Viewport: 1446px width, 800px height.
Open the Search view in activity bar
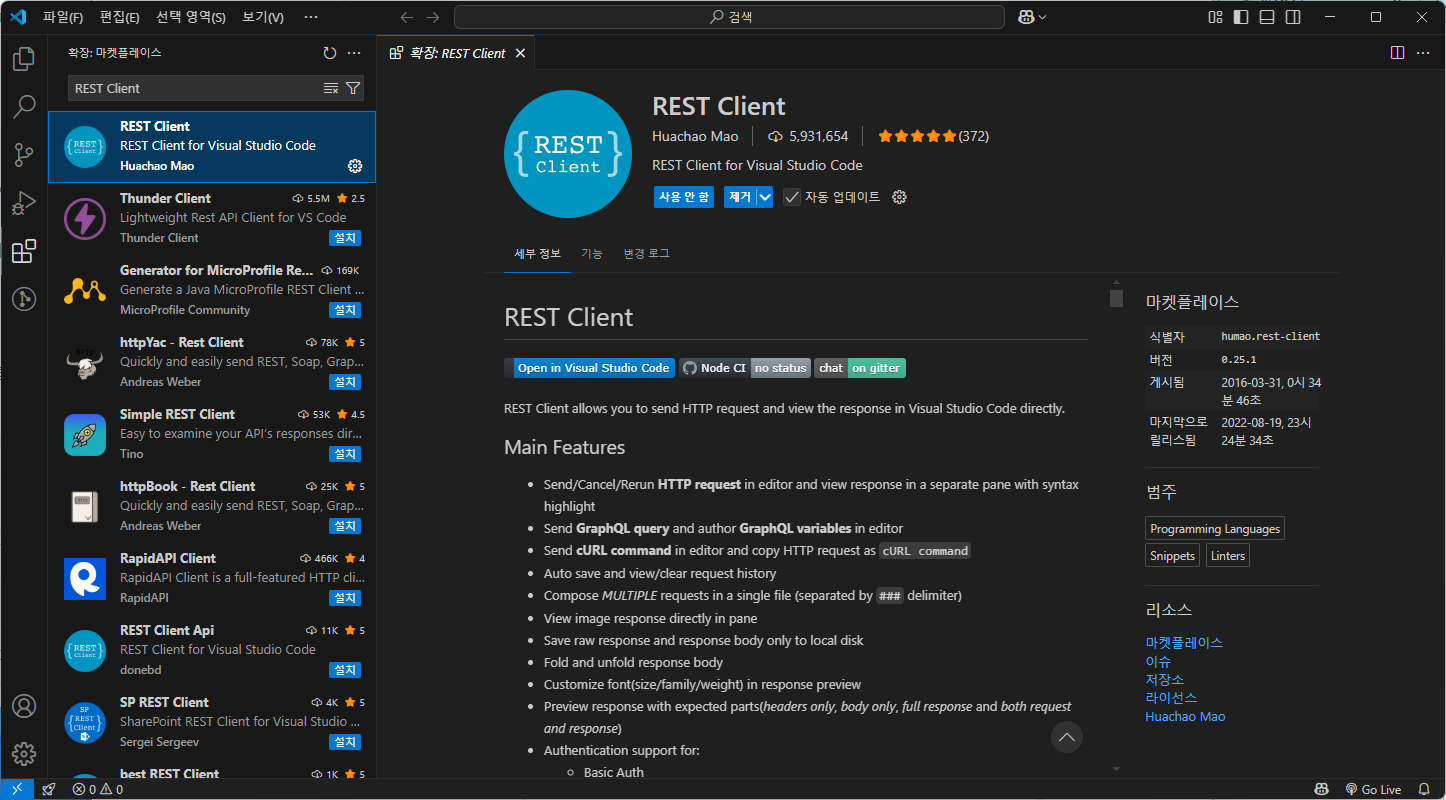pyautogui.click(x=24, y=106)
